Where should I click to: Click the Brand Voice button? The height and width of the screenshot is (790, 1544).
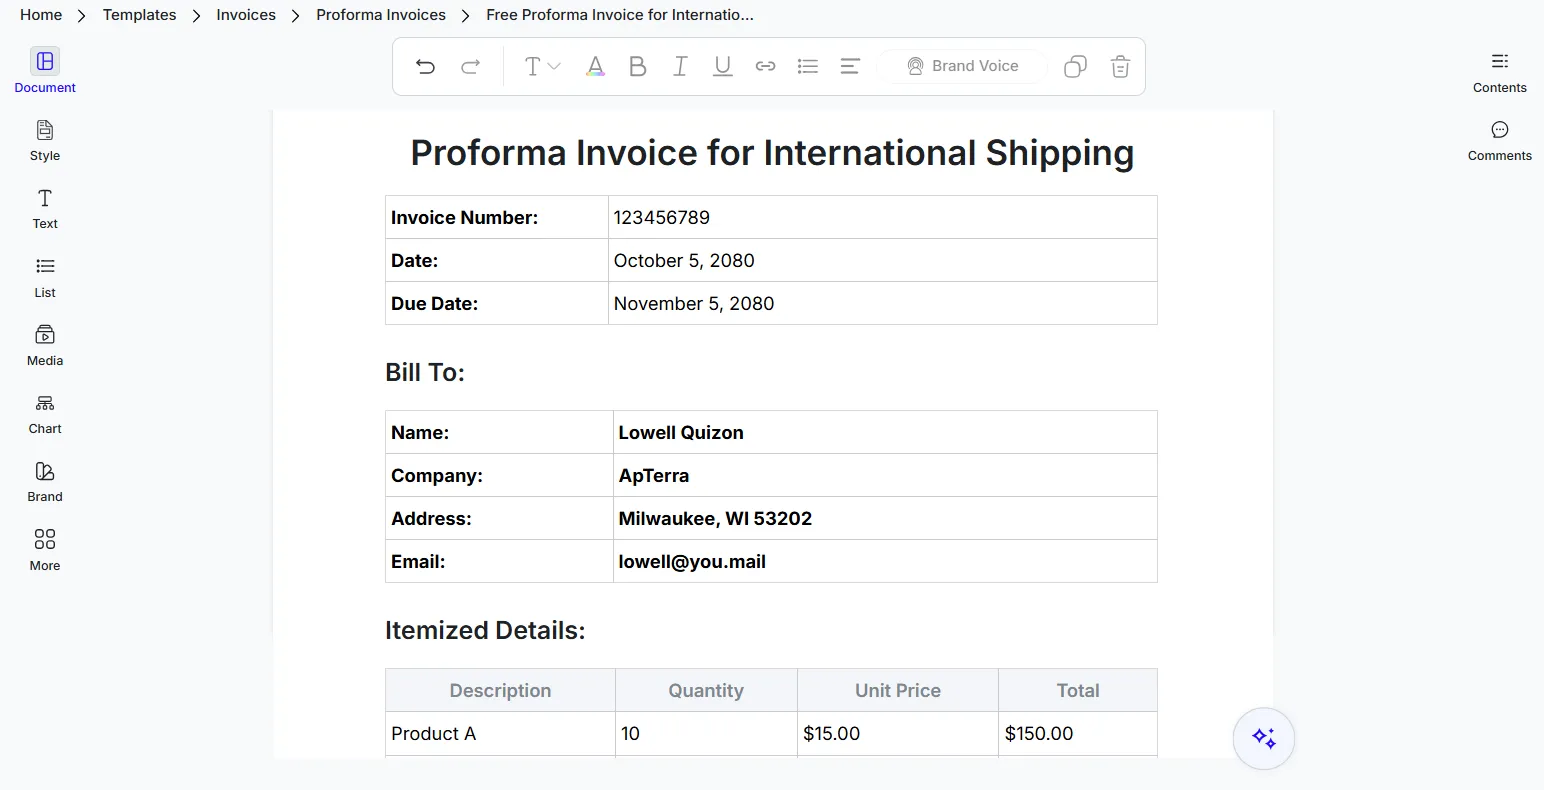tap(962, 66)
